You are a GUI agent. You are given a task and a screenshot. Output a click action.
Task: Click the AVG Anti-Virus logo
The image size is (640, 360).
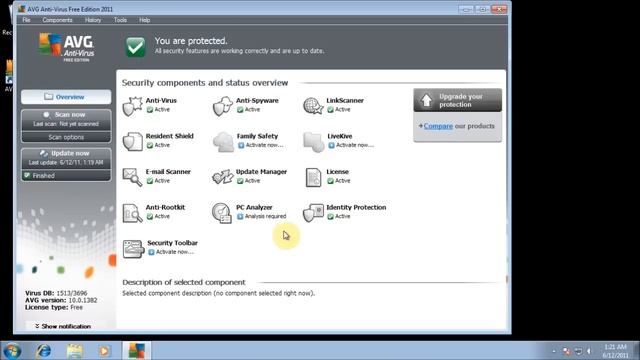(66, 47)
